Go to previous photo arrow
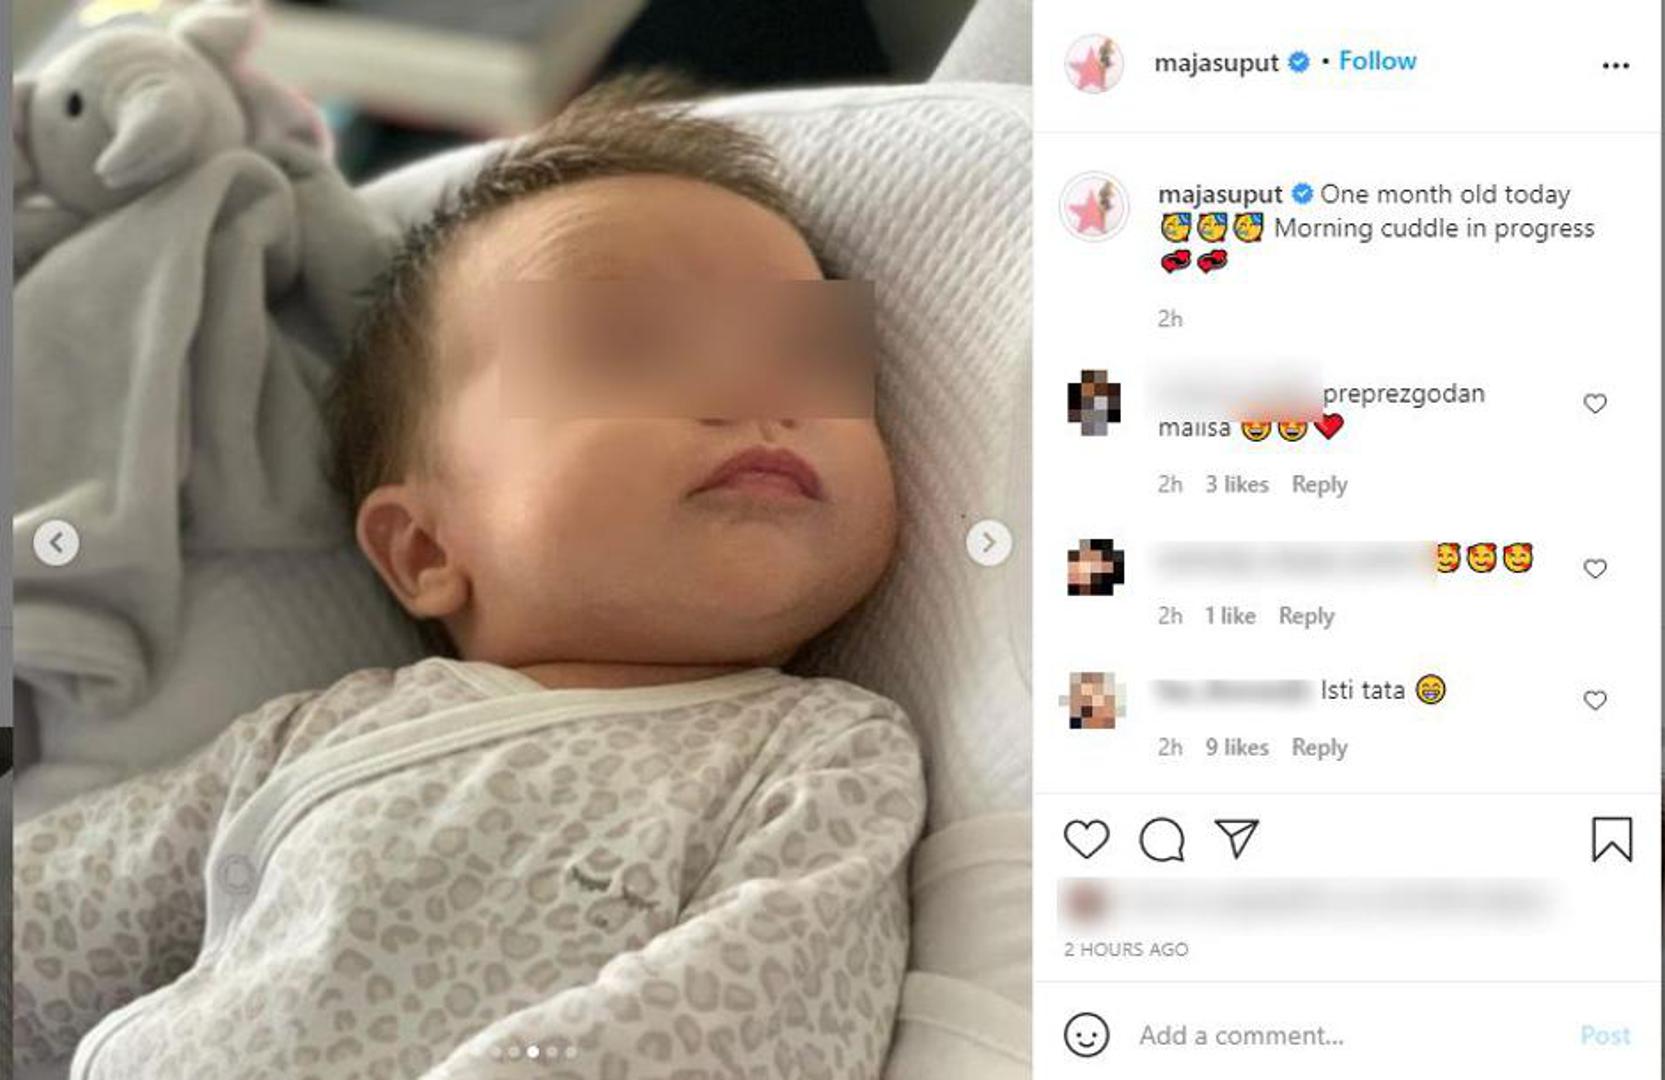1665x1080 pixels. coord(56,543)
